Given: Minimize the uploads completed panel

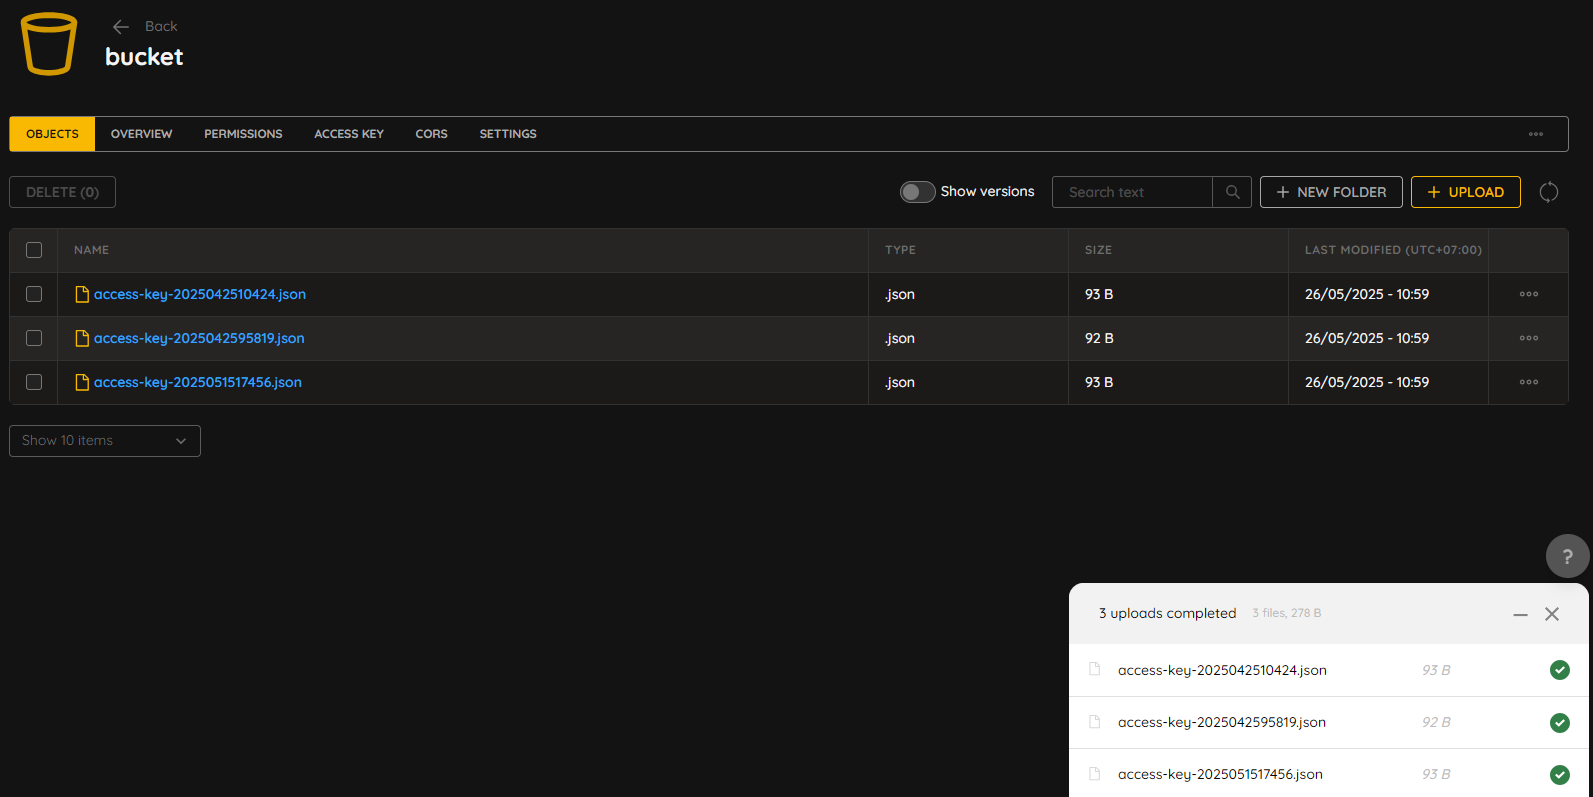Looking at the screenshot, I should (1520, 614).
